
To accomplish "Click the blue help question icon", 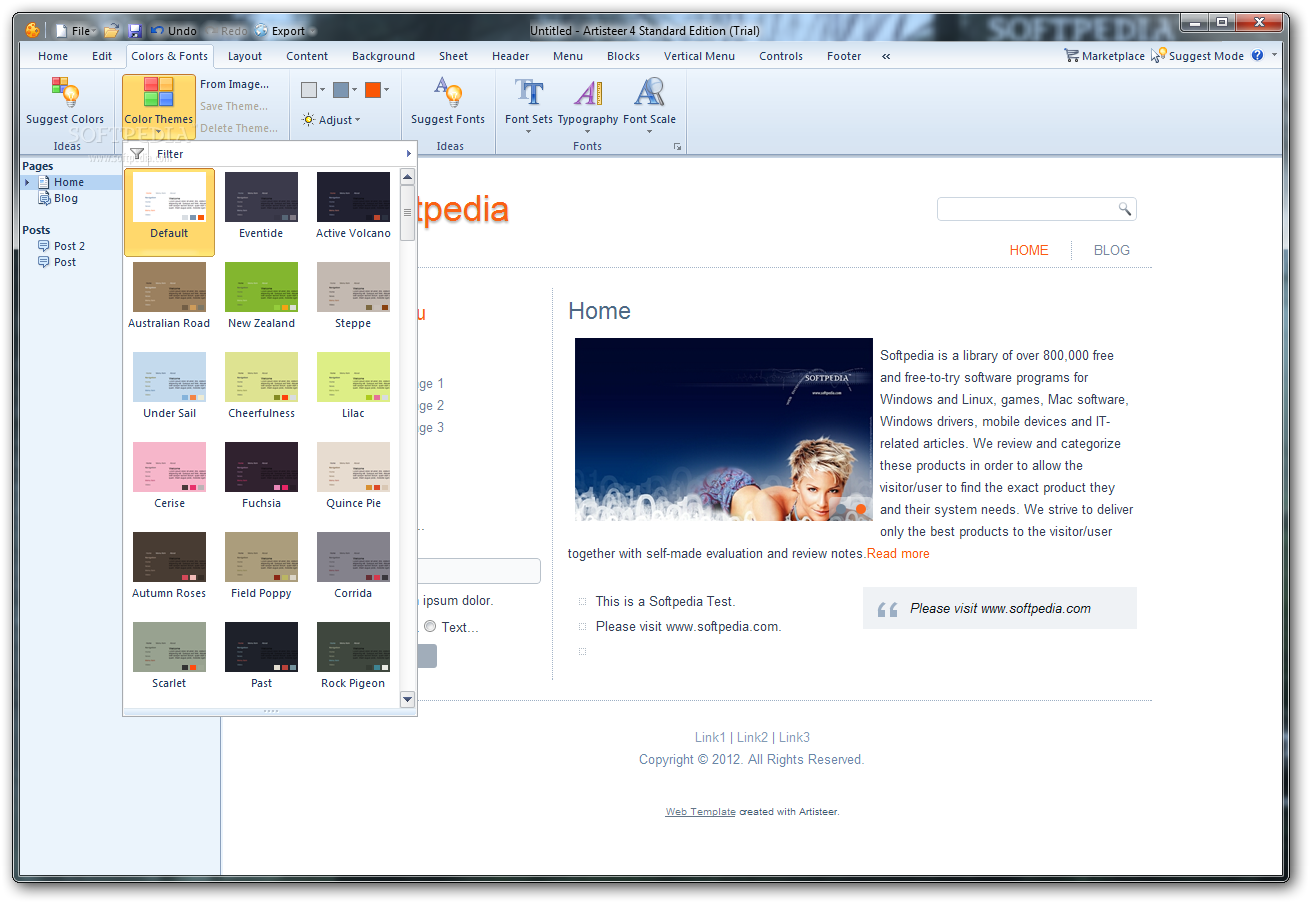I will (1257, 56).
